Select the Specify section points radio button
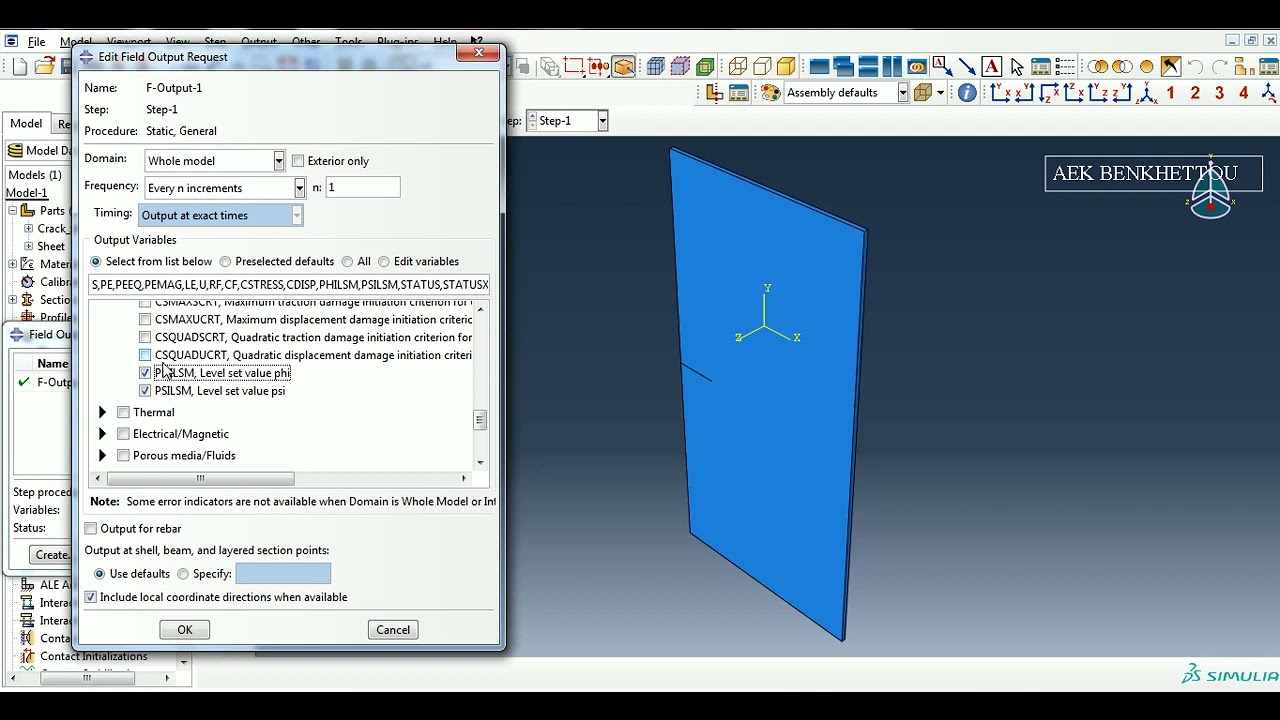The height and width of the screenshot is (720, 1280). (x=183, y=574)
